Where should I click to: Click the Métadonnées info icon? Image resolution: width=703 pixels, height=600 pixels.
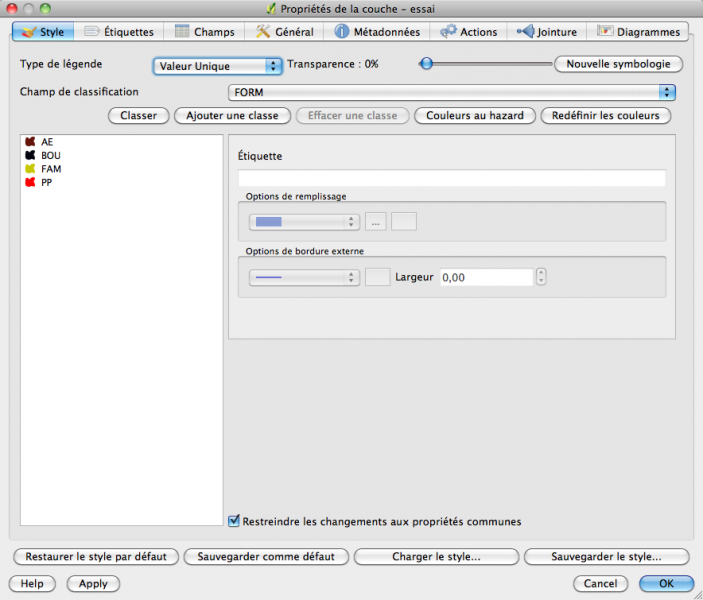tap(342, 32)
